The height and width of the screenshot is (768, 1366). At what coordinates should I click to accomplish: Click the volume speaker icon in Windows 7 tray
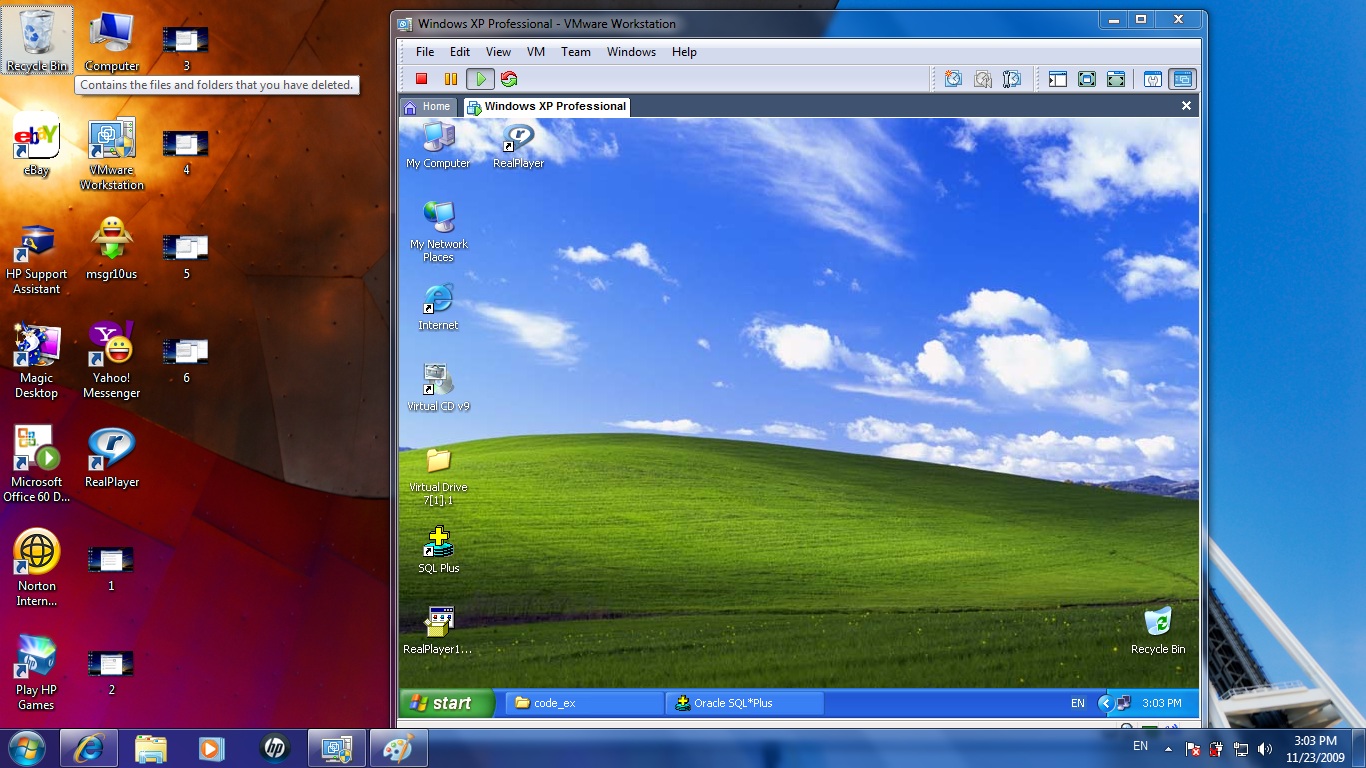pos(1264,748)
